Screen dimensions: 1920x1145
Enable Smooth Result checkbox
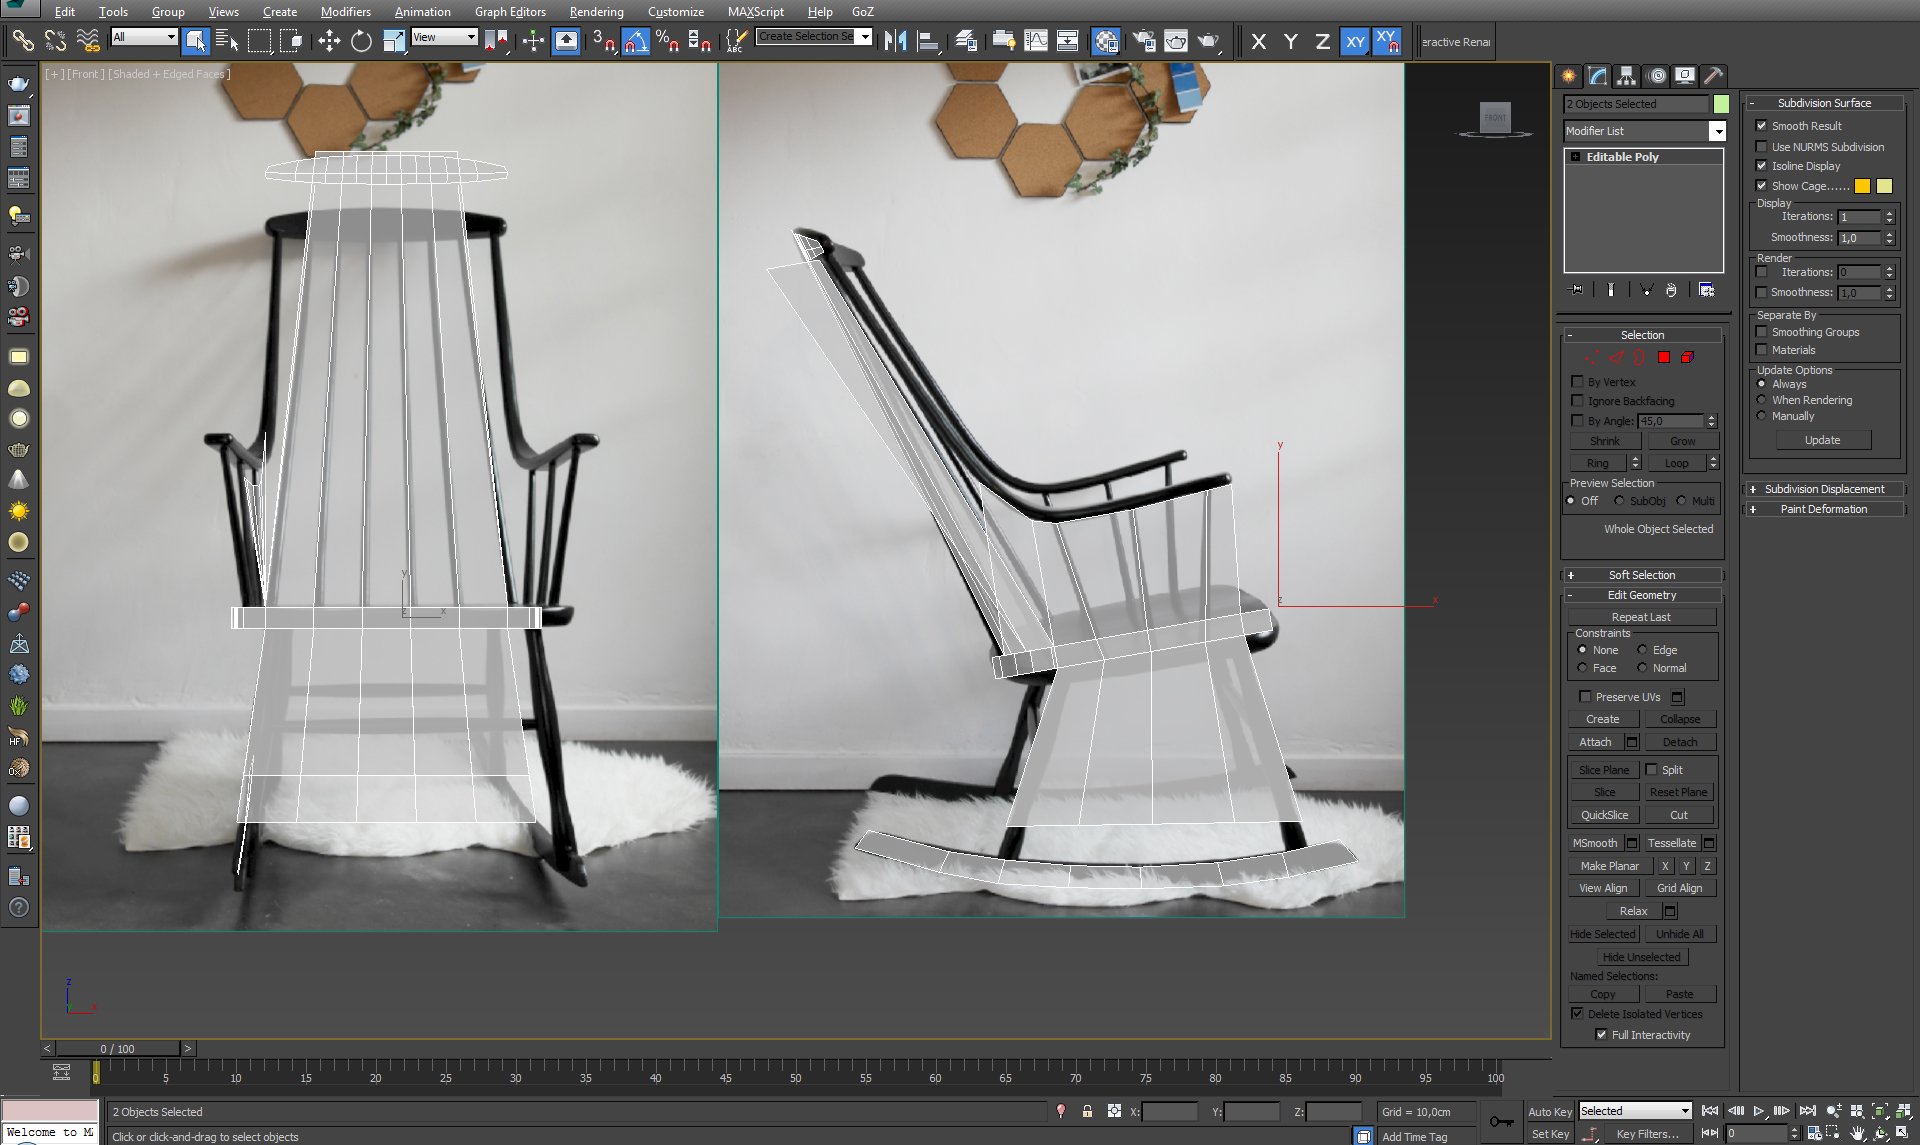1762,126
